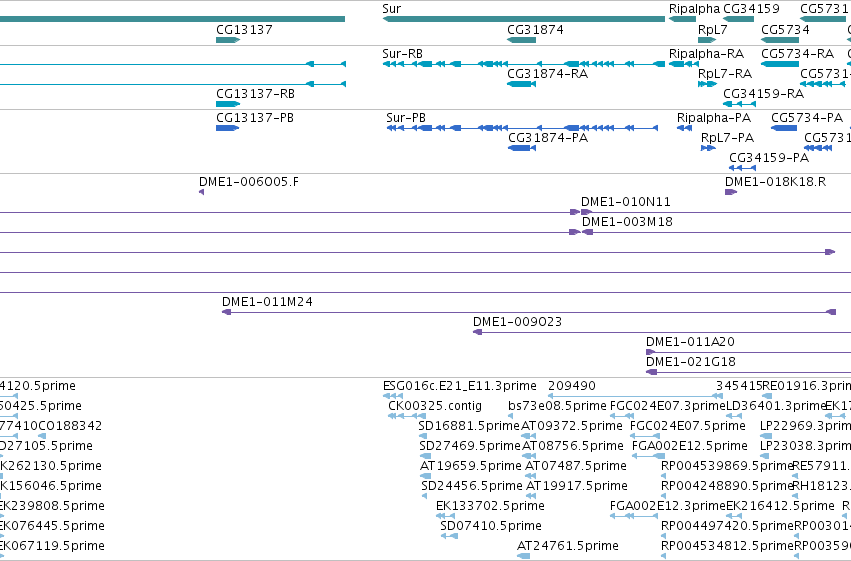The width and height of the screenshot is (851, 561).
Task: Open the CG34159-RA transcript label
Action: point(764,94)
